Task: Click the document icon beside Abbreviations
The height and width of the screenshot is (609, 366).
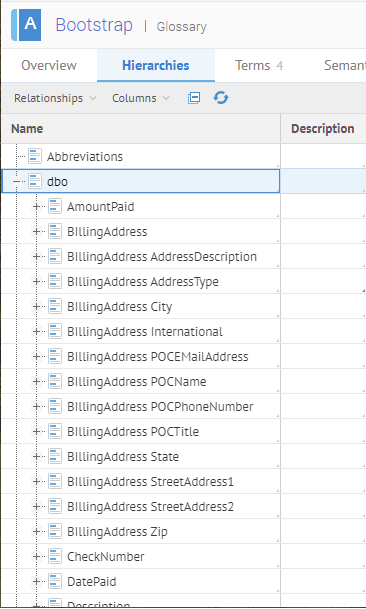Action: click(35, 157)
